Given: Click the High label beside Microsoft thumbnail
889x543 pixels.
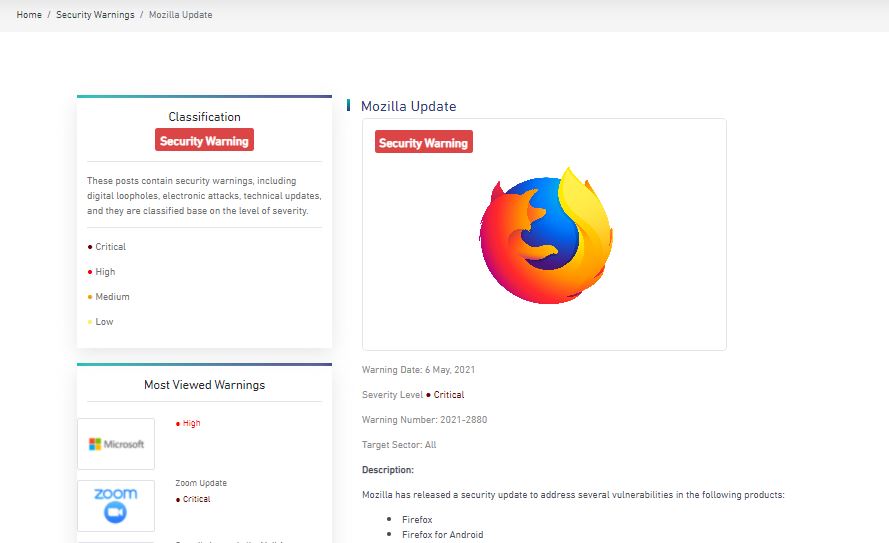Looking at the screenshot, I should point(191,423).
